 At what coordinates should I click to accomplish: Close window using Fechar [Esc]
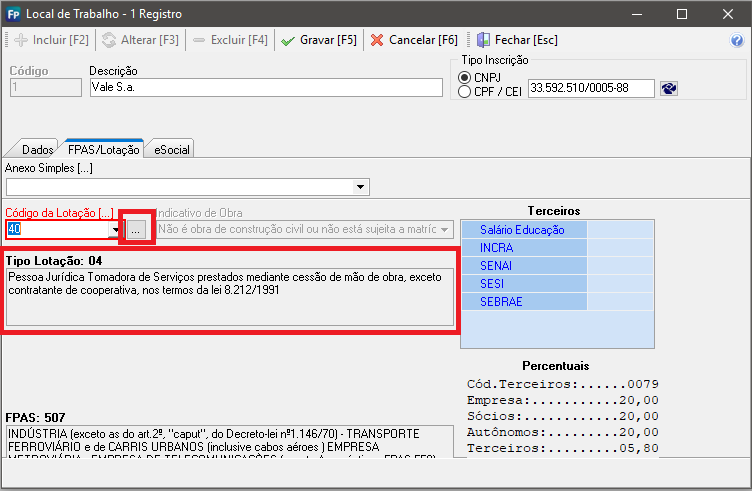[x=516, y=40]
